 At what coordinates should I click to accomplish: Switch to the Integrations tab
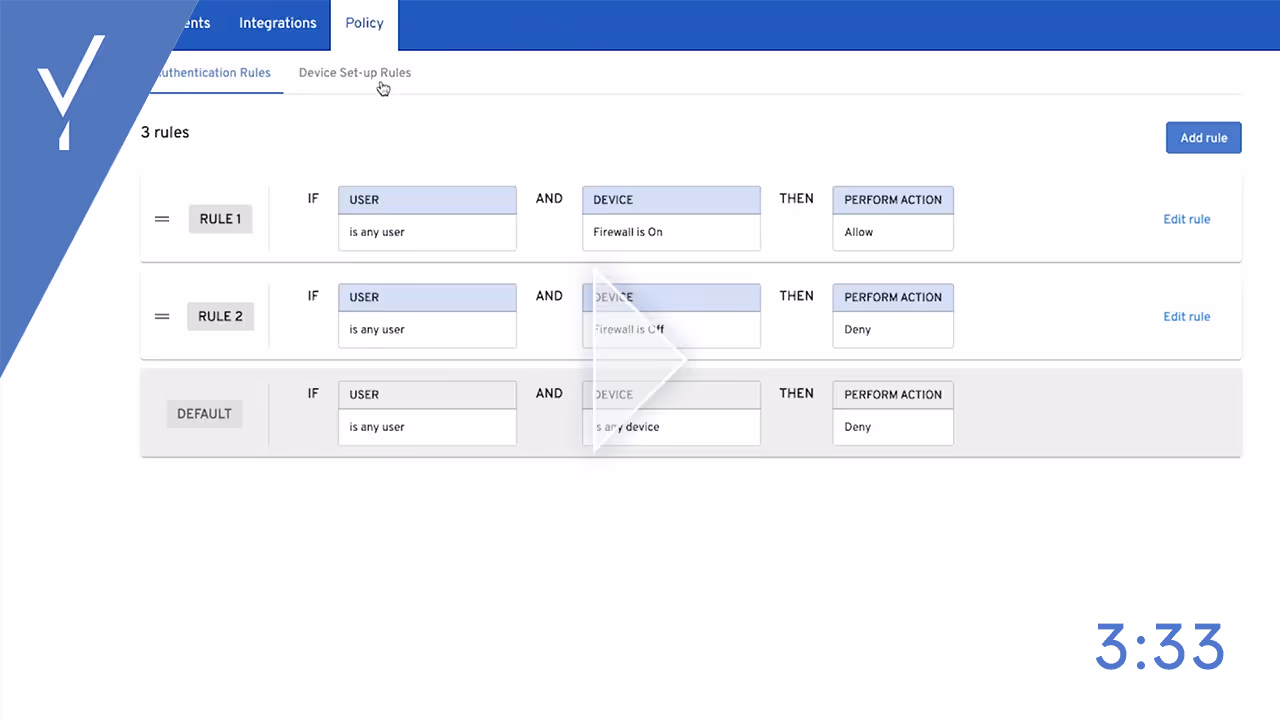277,22
